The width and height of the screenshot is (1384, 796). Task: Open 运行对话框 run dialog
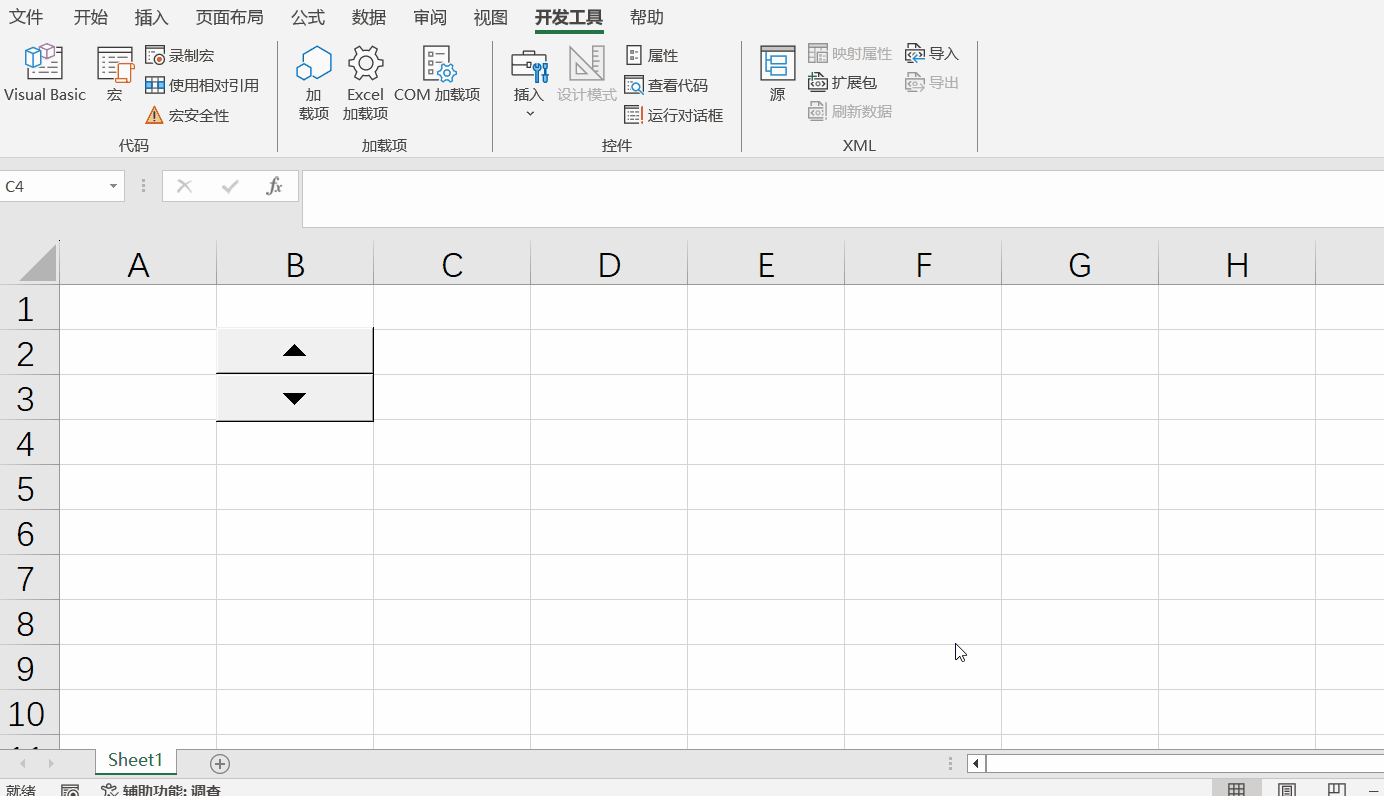(x=675, y=115)
